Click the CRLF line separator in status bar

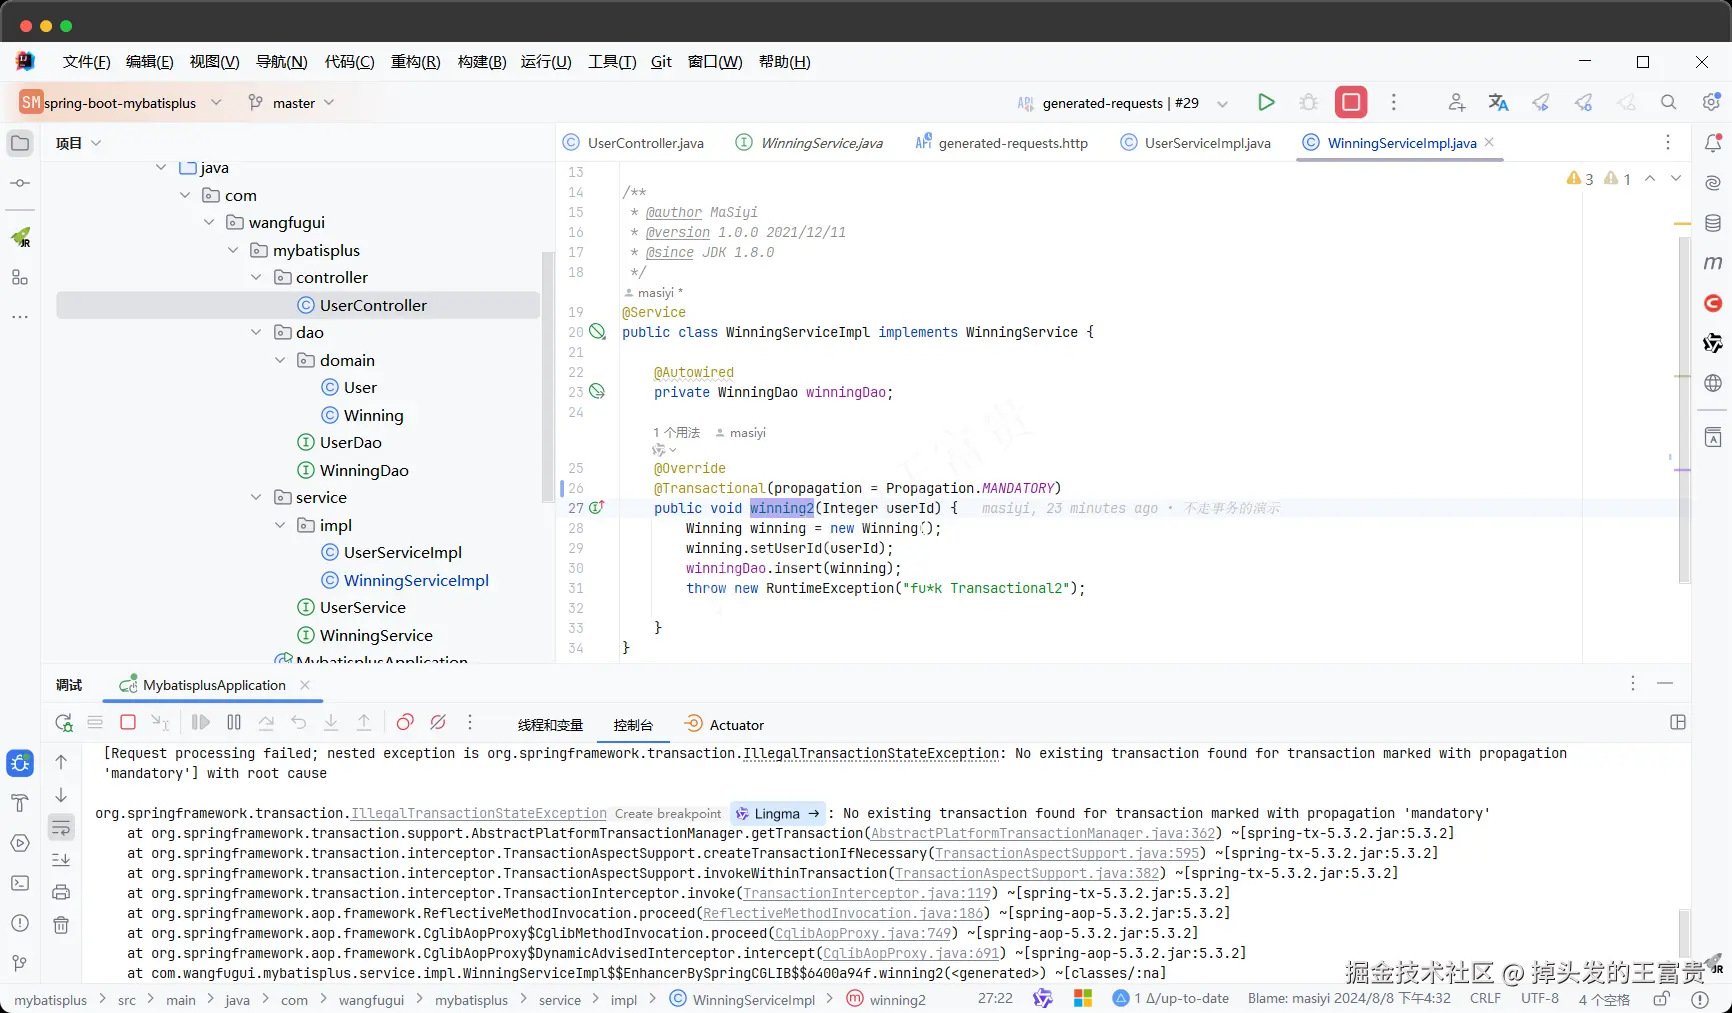click(x=1485, y=998)
